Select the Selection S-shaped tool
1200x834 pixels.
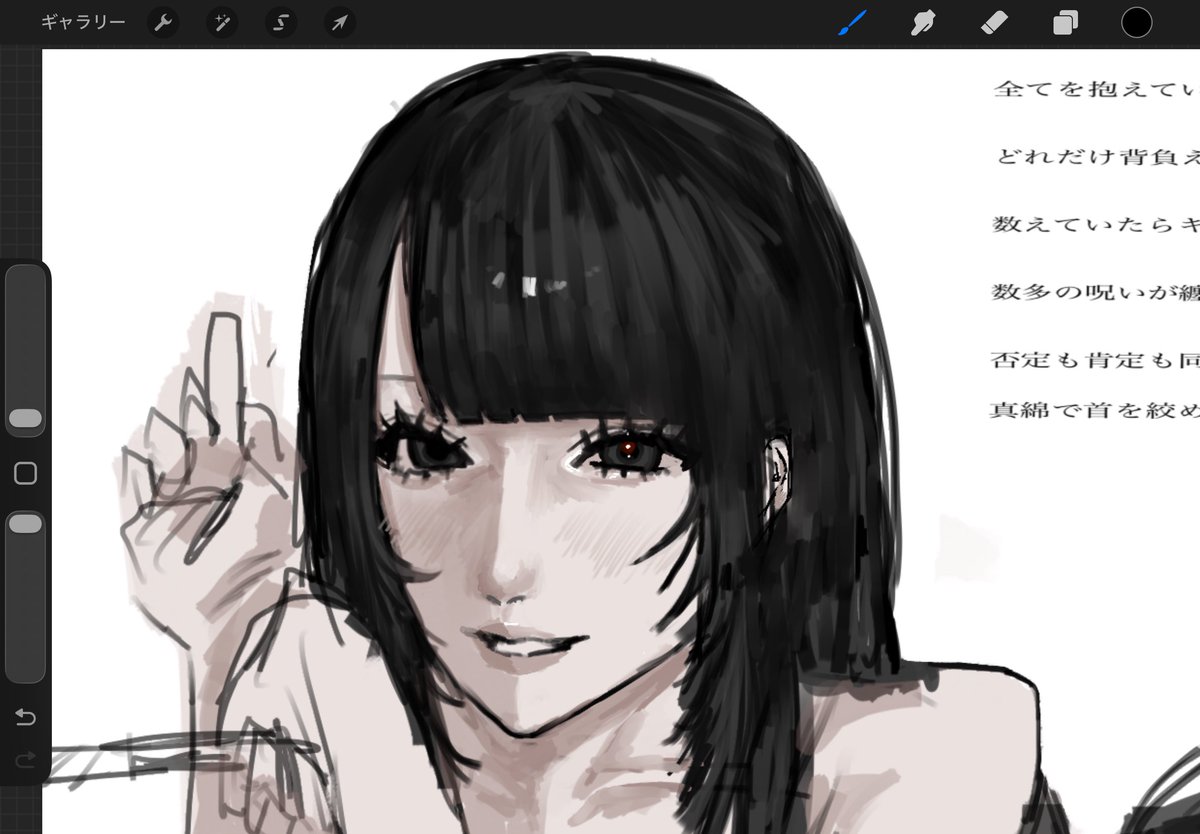coord(281,22)
